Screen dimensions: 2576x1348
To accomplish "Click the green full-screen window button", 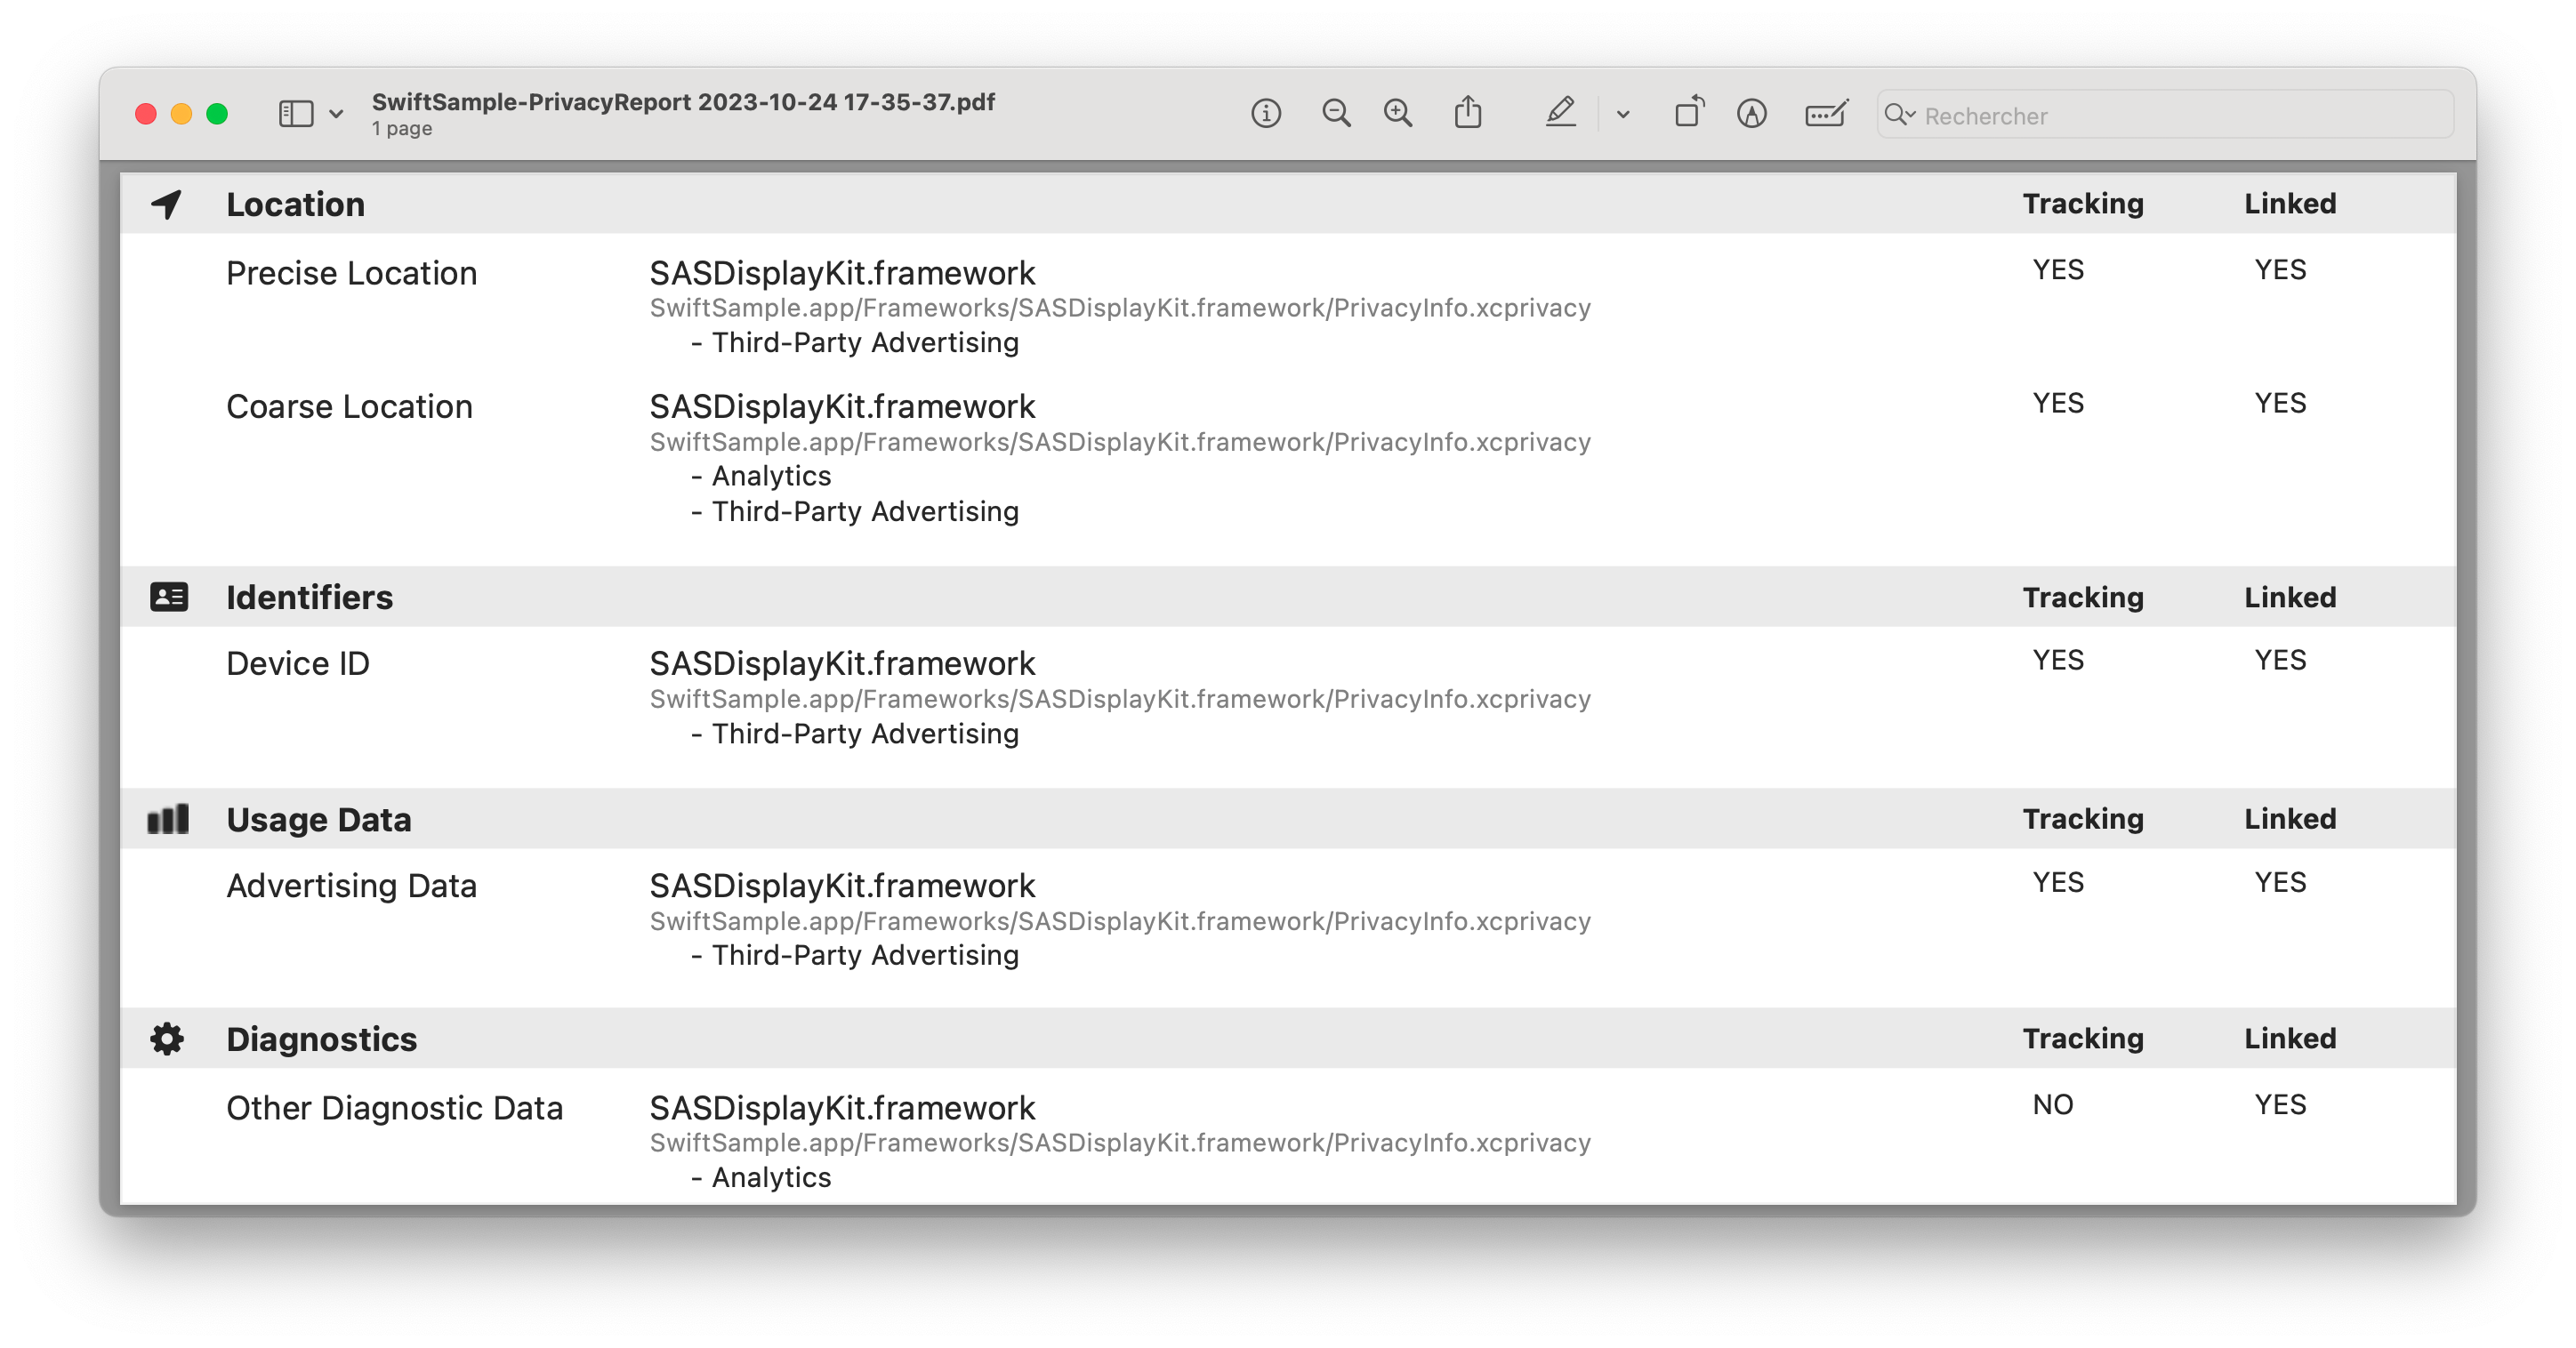I will [x=217, y=114].
